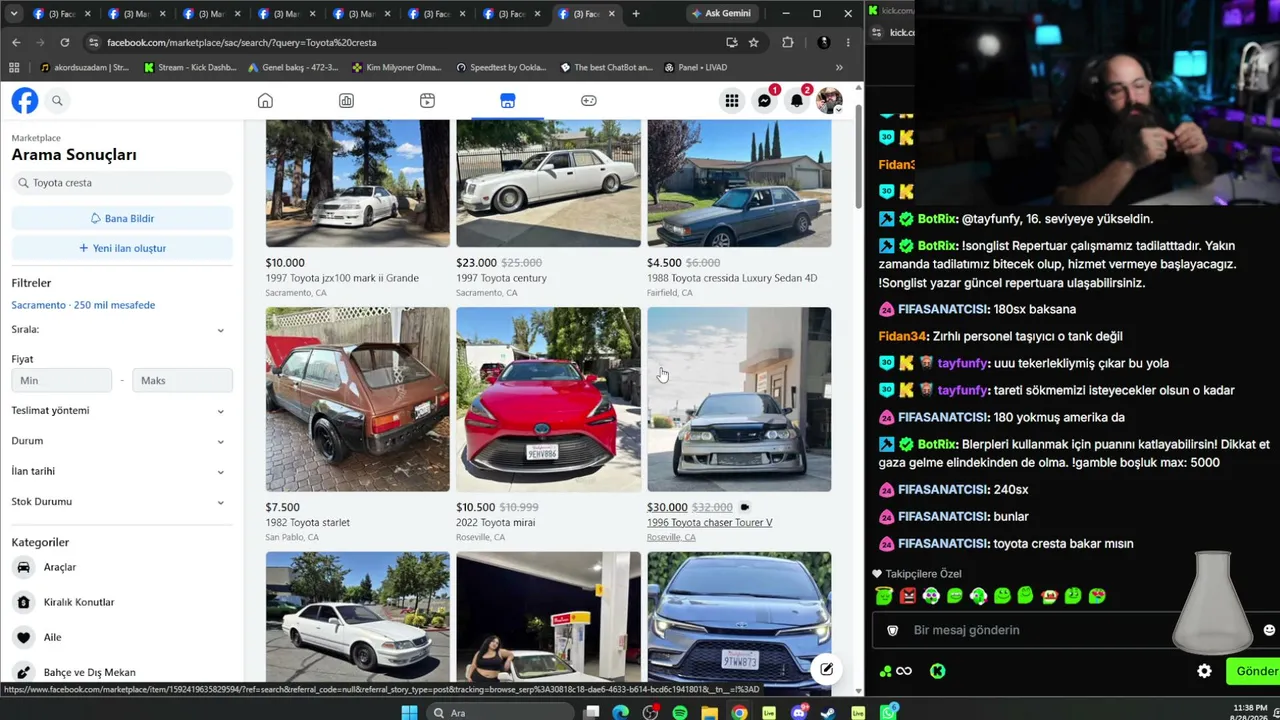1280x720 pixels.
Task: Open the 2022 Toyota mirai listing photo
Action: coord(548,399)
